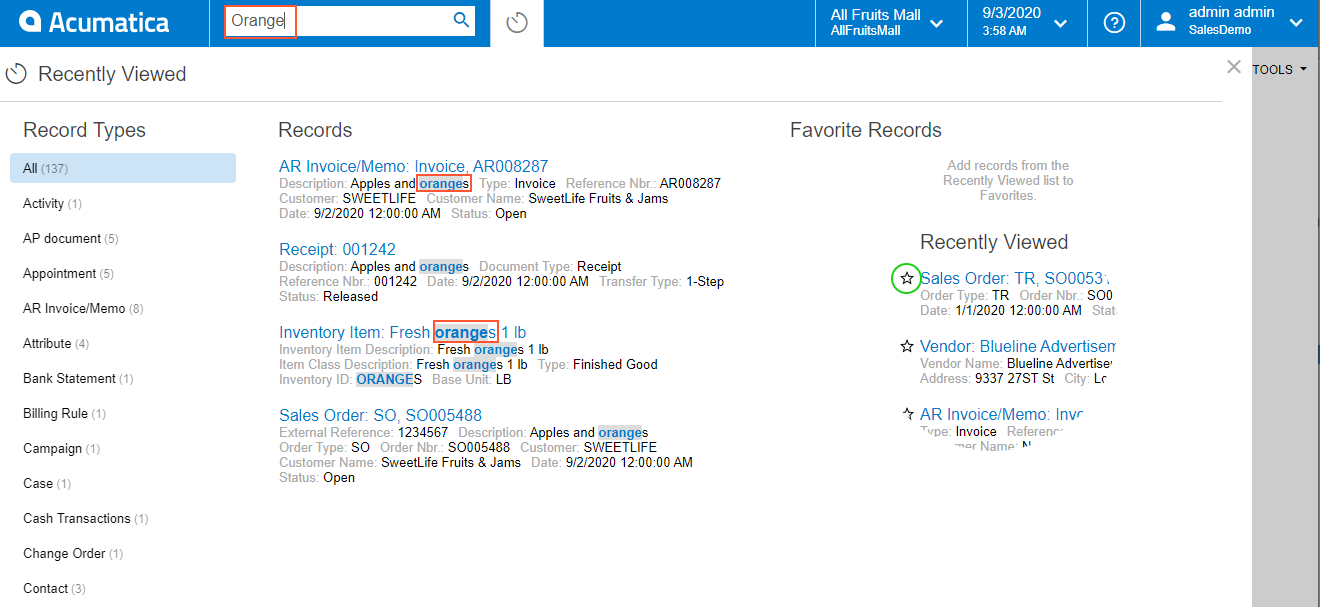1320x607 pixels.
Task: Filter records by AR Invoice/Memo type
Action: [82, 308]
